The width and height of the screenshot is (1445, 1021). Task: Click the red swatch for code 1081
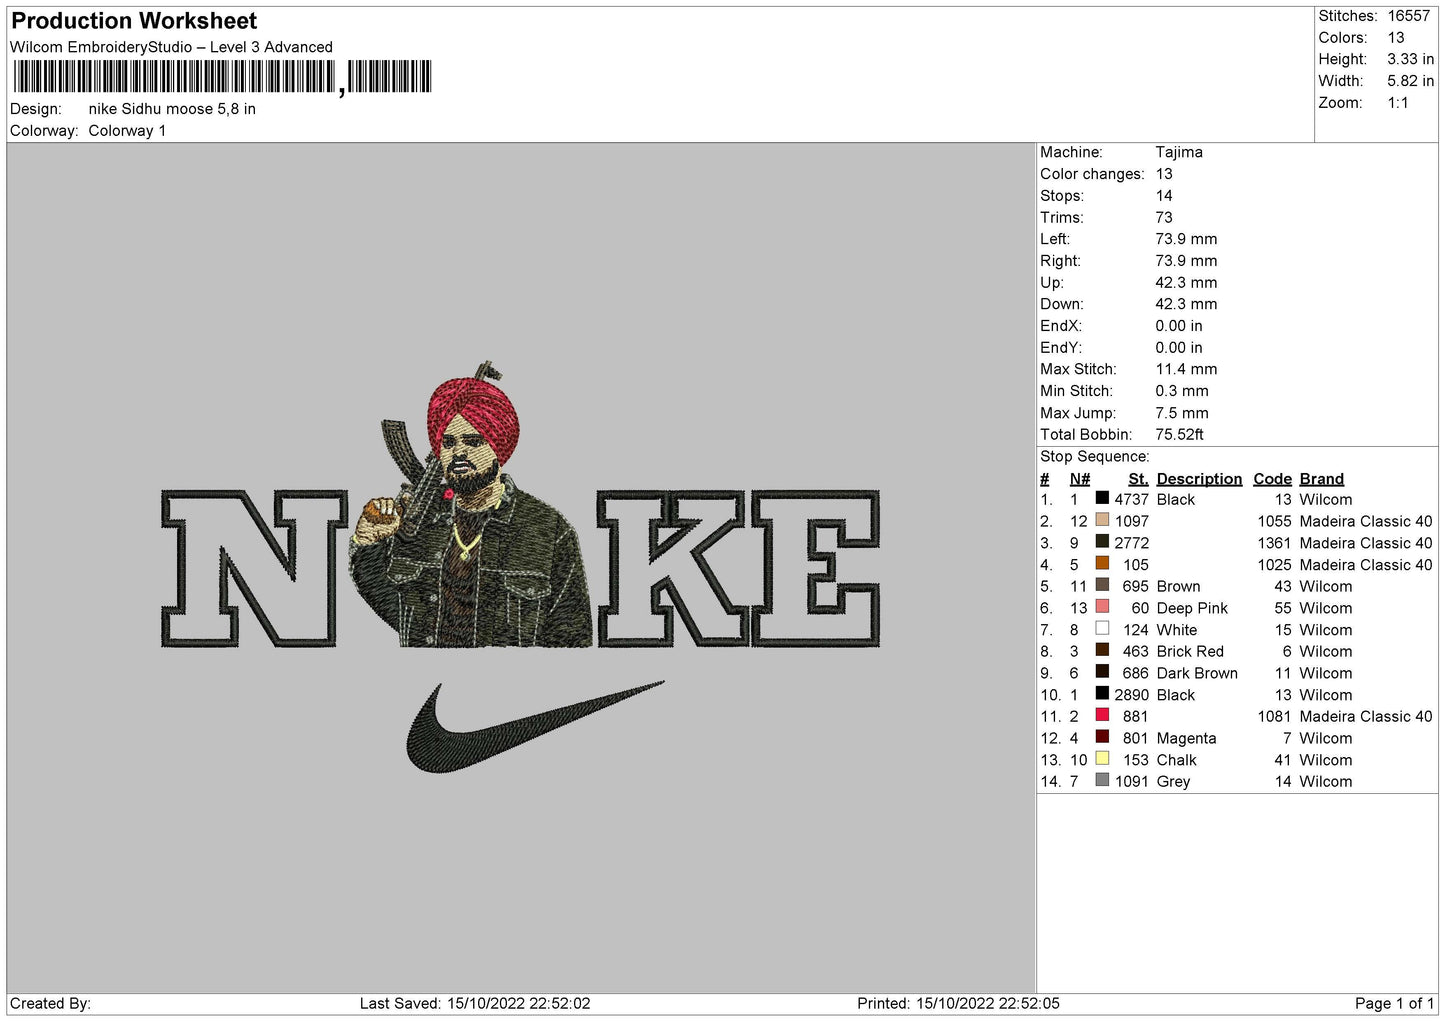1102,715
